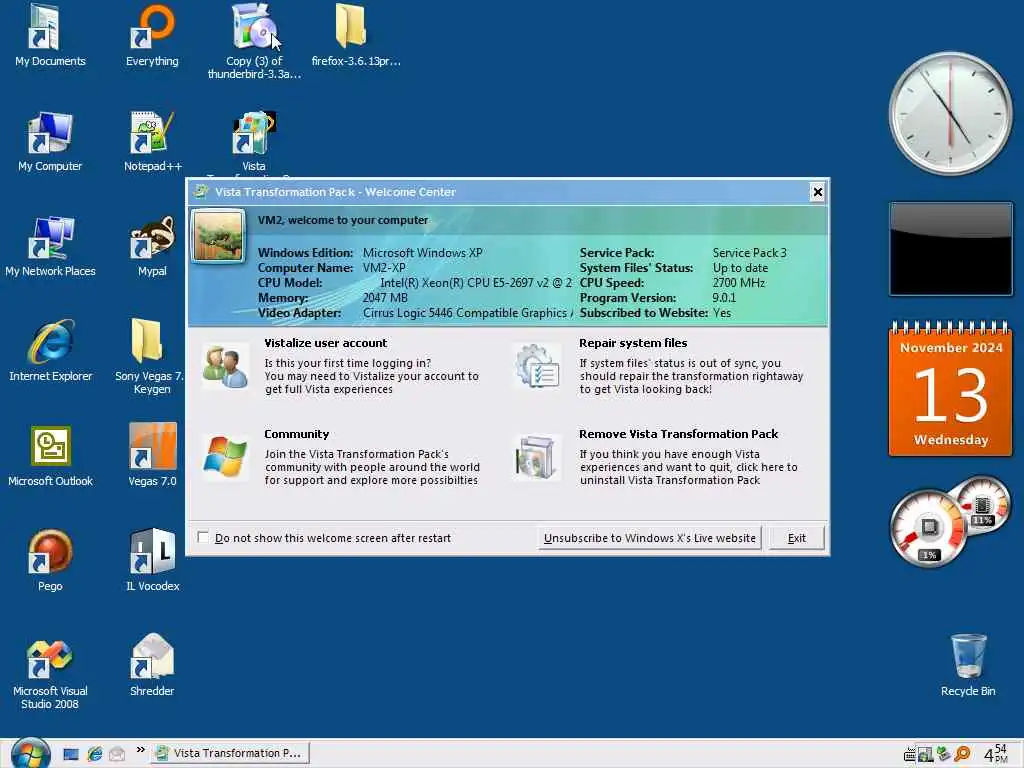The image size is (1024, 768).
Task: Click the Repair system files gear icon
Action: tap(536, 366)
